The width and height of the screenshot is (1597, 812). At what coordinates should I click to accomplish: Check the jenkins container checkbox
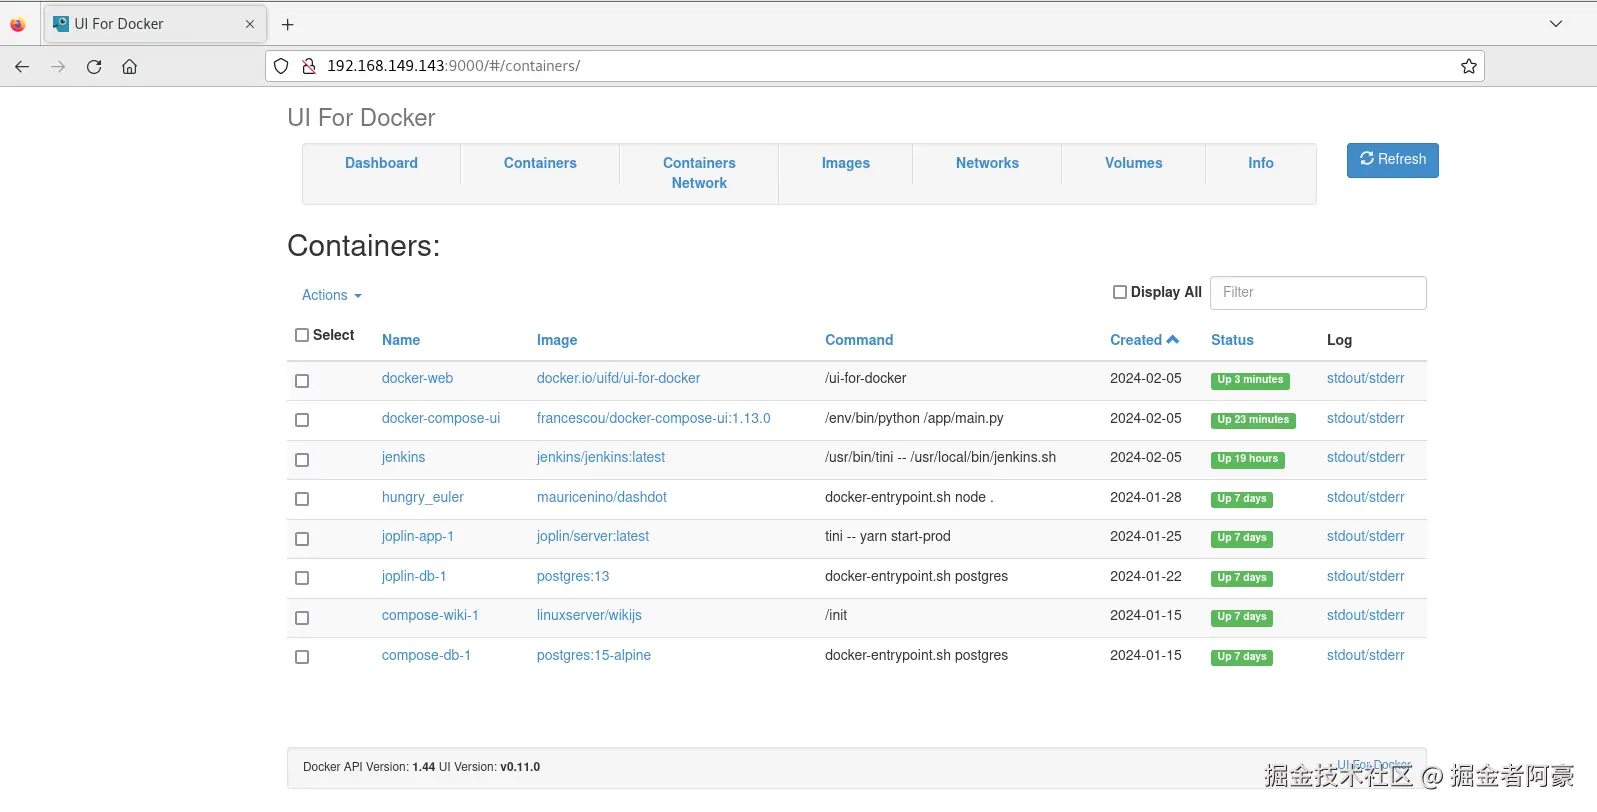pyautogui.click(x=302, y=460)
